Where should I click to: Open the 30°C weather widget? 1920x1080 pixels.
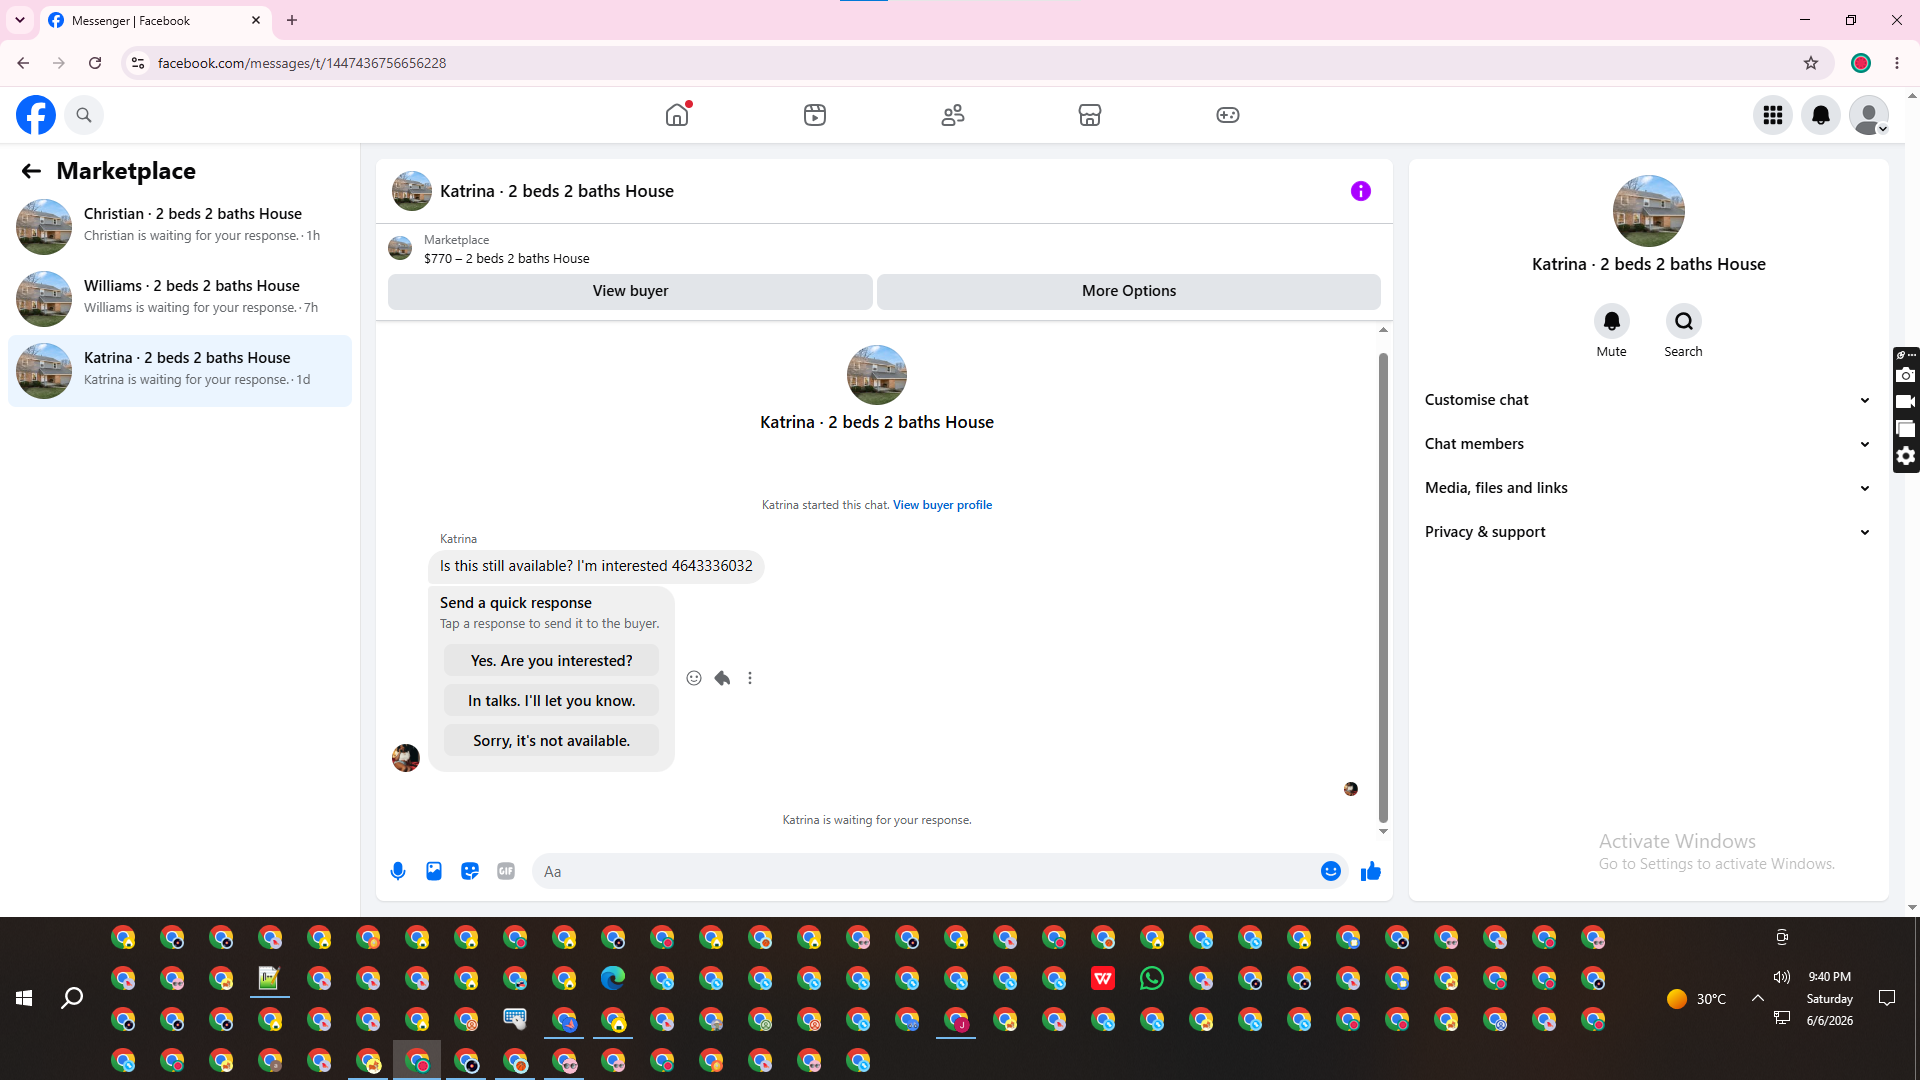(1697, 999)
